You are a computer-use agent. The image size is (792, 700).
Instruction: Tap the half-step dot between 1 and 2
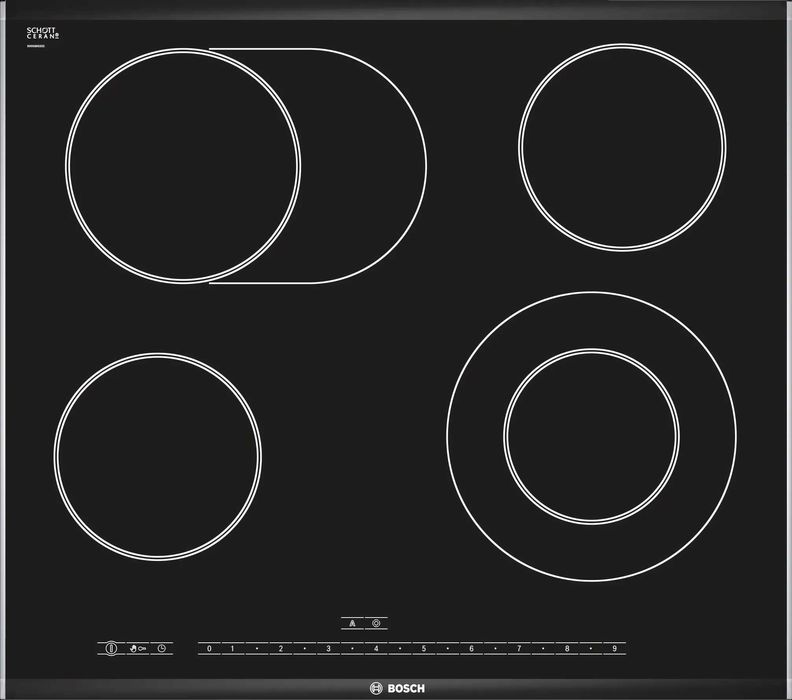257,648
